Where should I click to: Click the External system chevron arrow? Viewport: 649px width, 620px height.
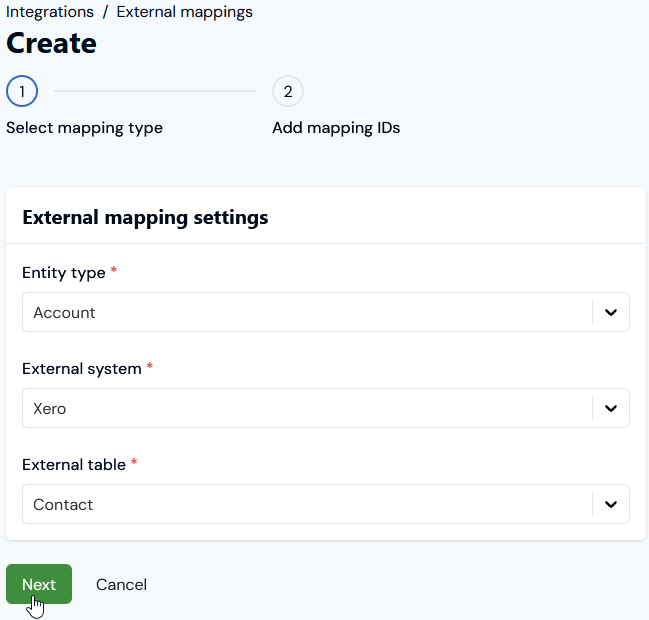(611, 408)
